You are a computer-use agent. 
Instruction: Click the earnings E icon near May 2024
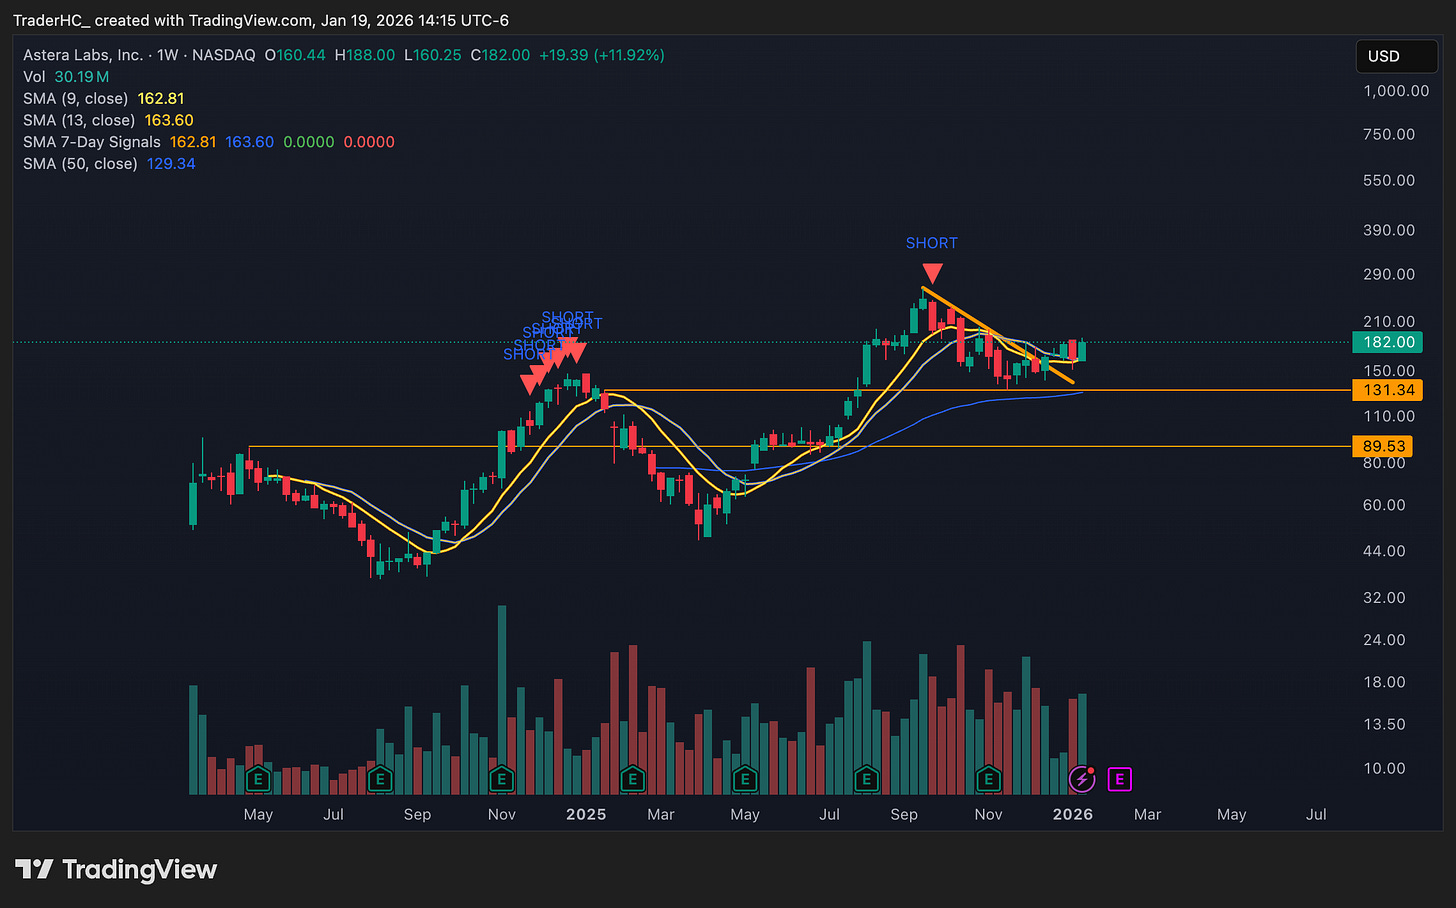(258, 779)
